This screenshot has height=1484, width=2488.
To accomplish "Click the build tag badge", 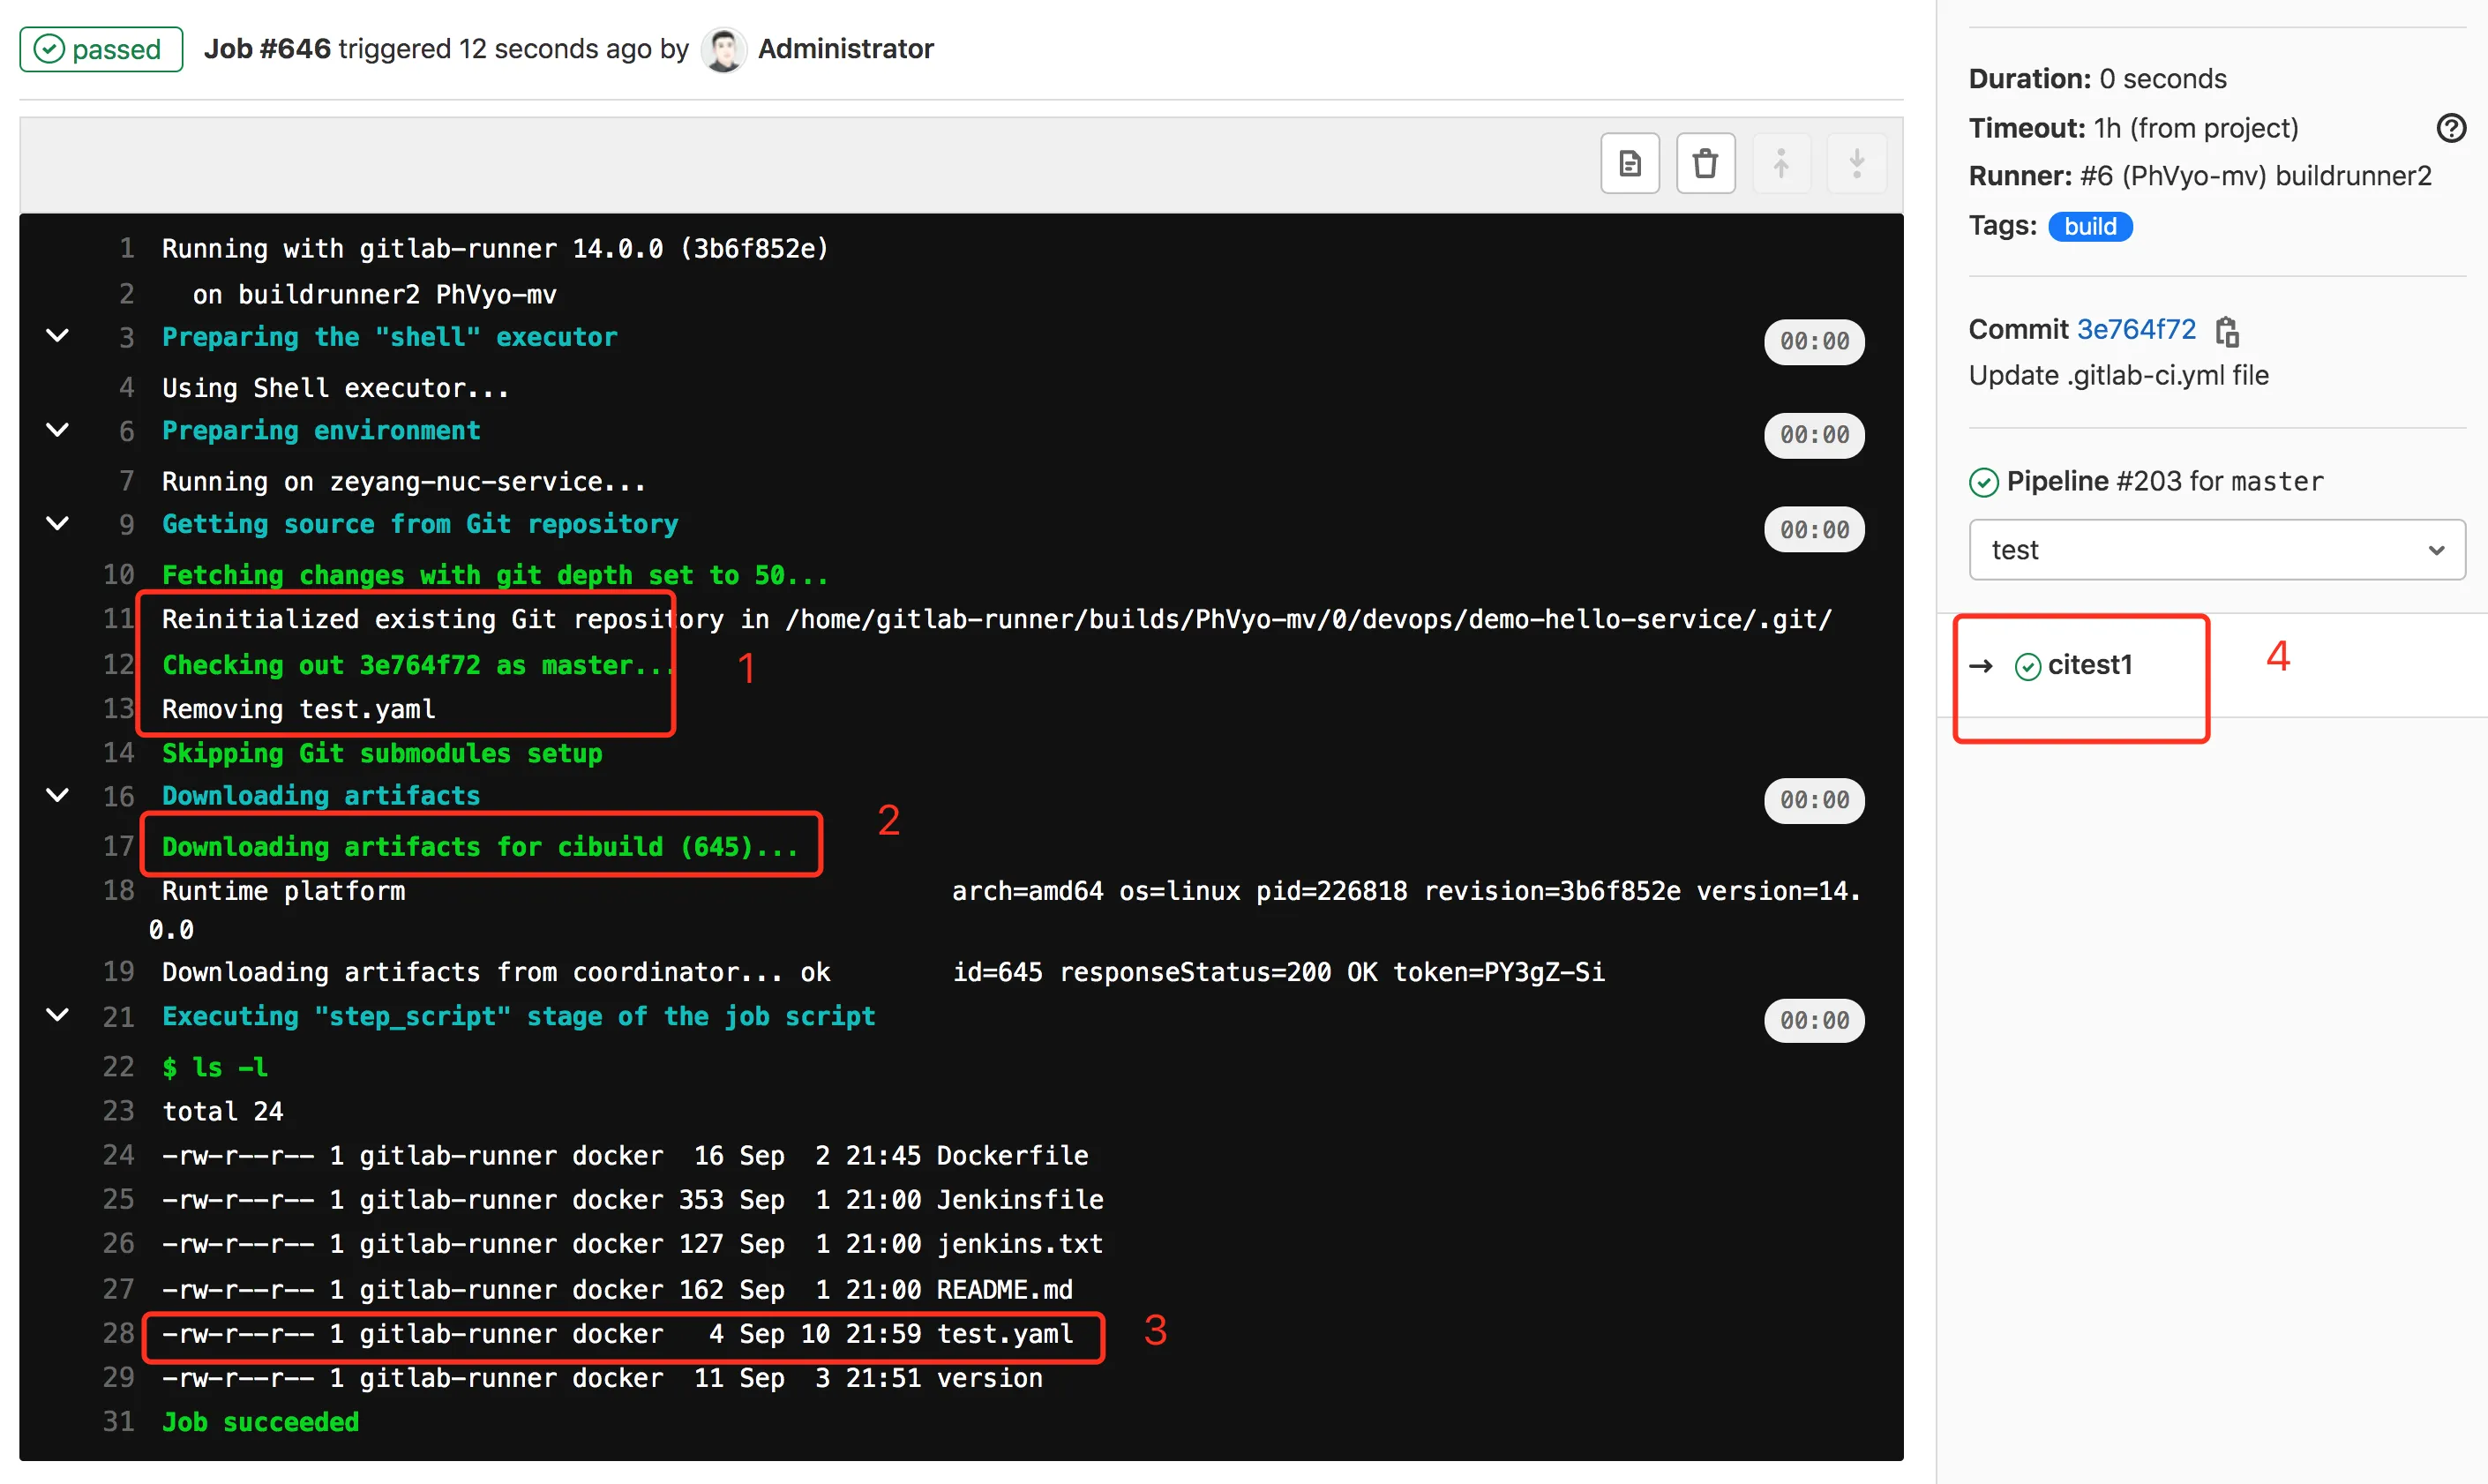I will 2089,227.
